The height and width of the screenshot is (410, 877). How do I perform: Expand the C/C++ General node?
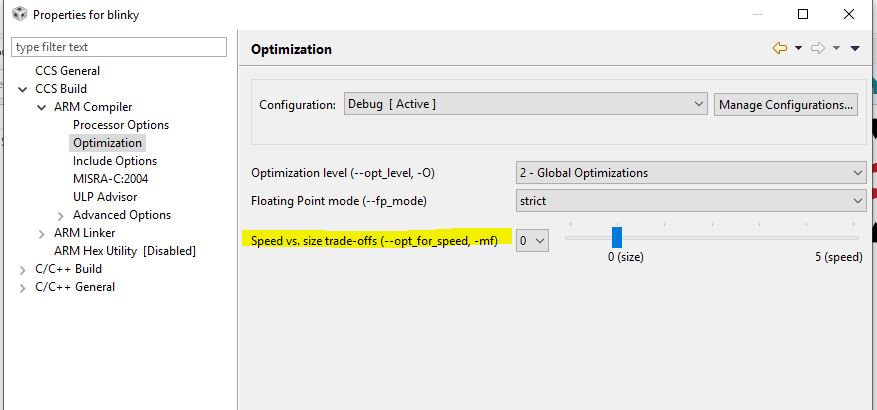tap(24, 287)
